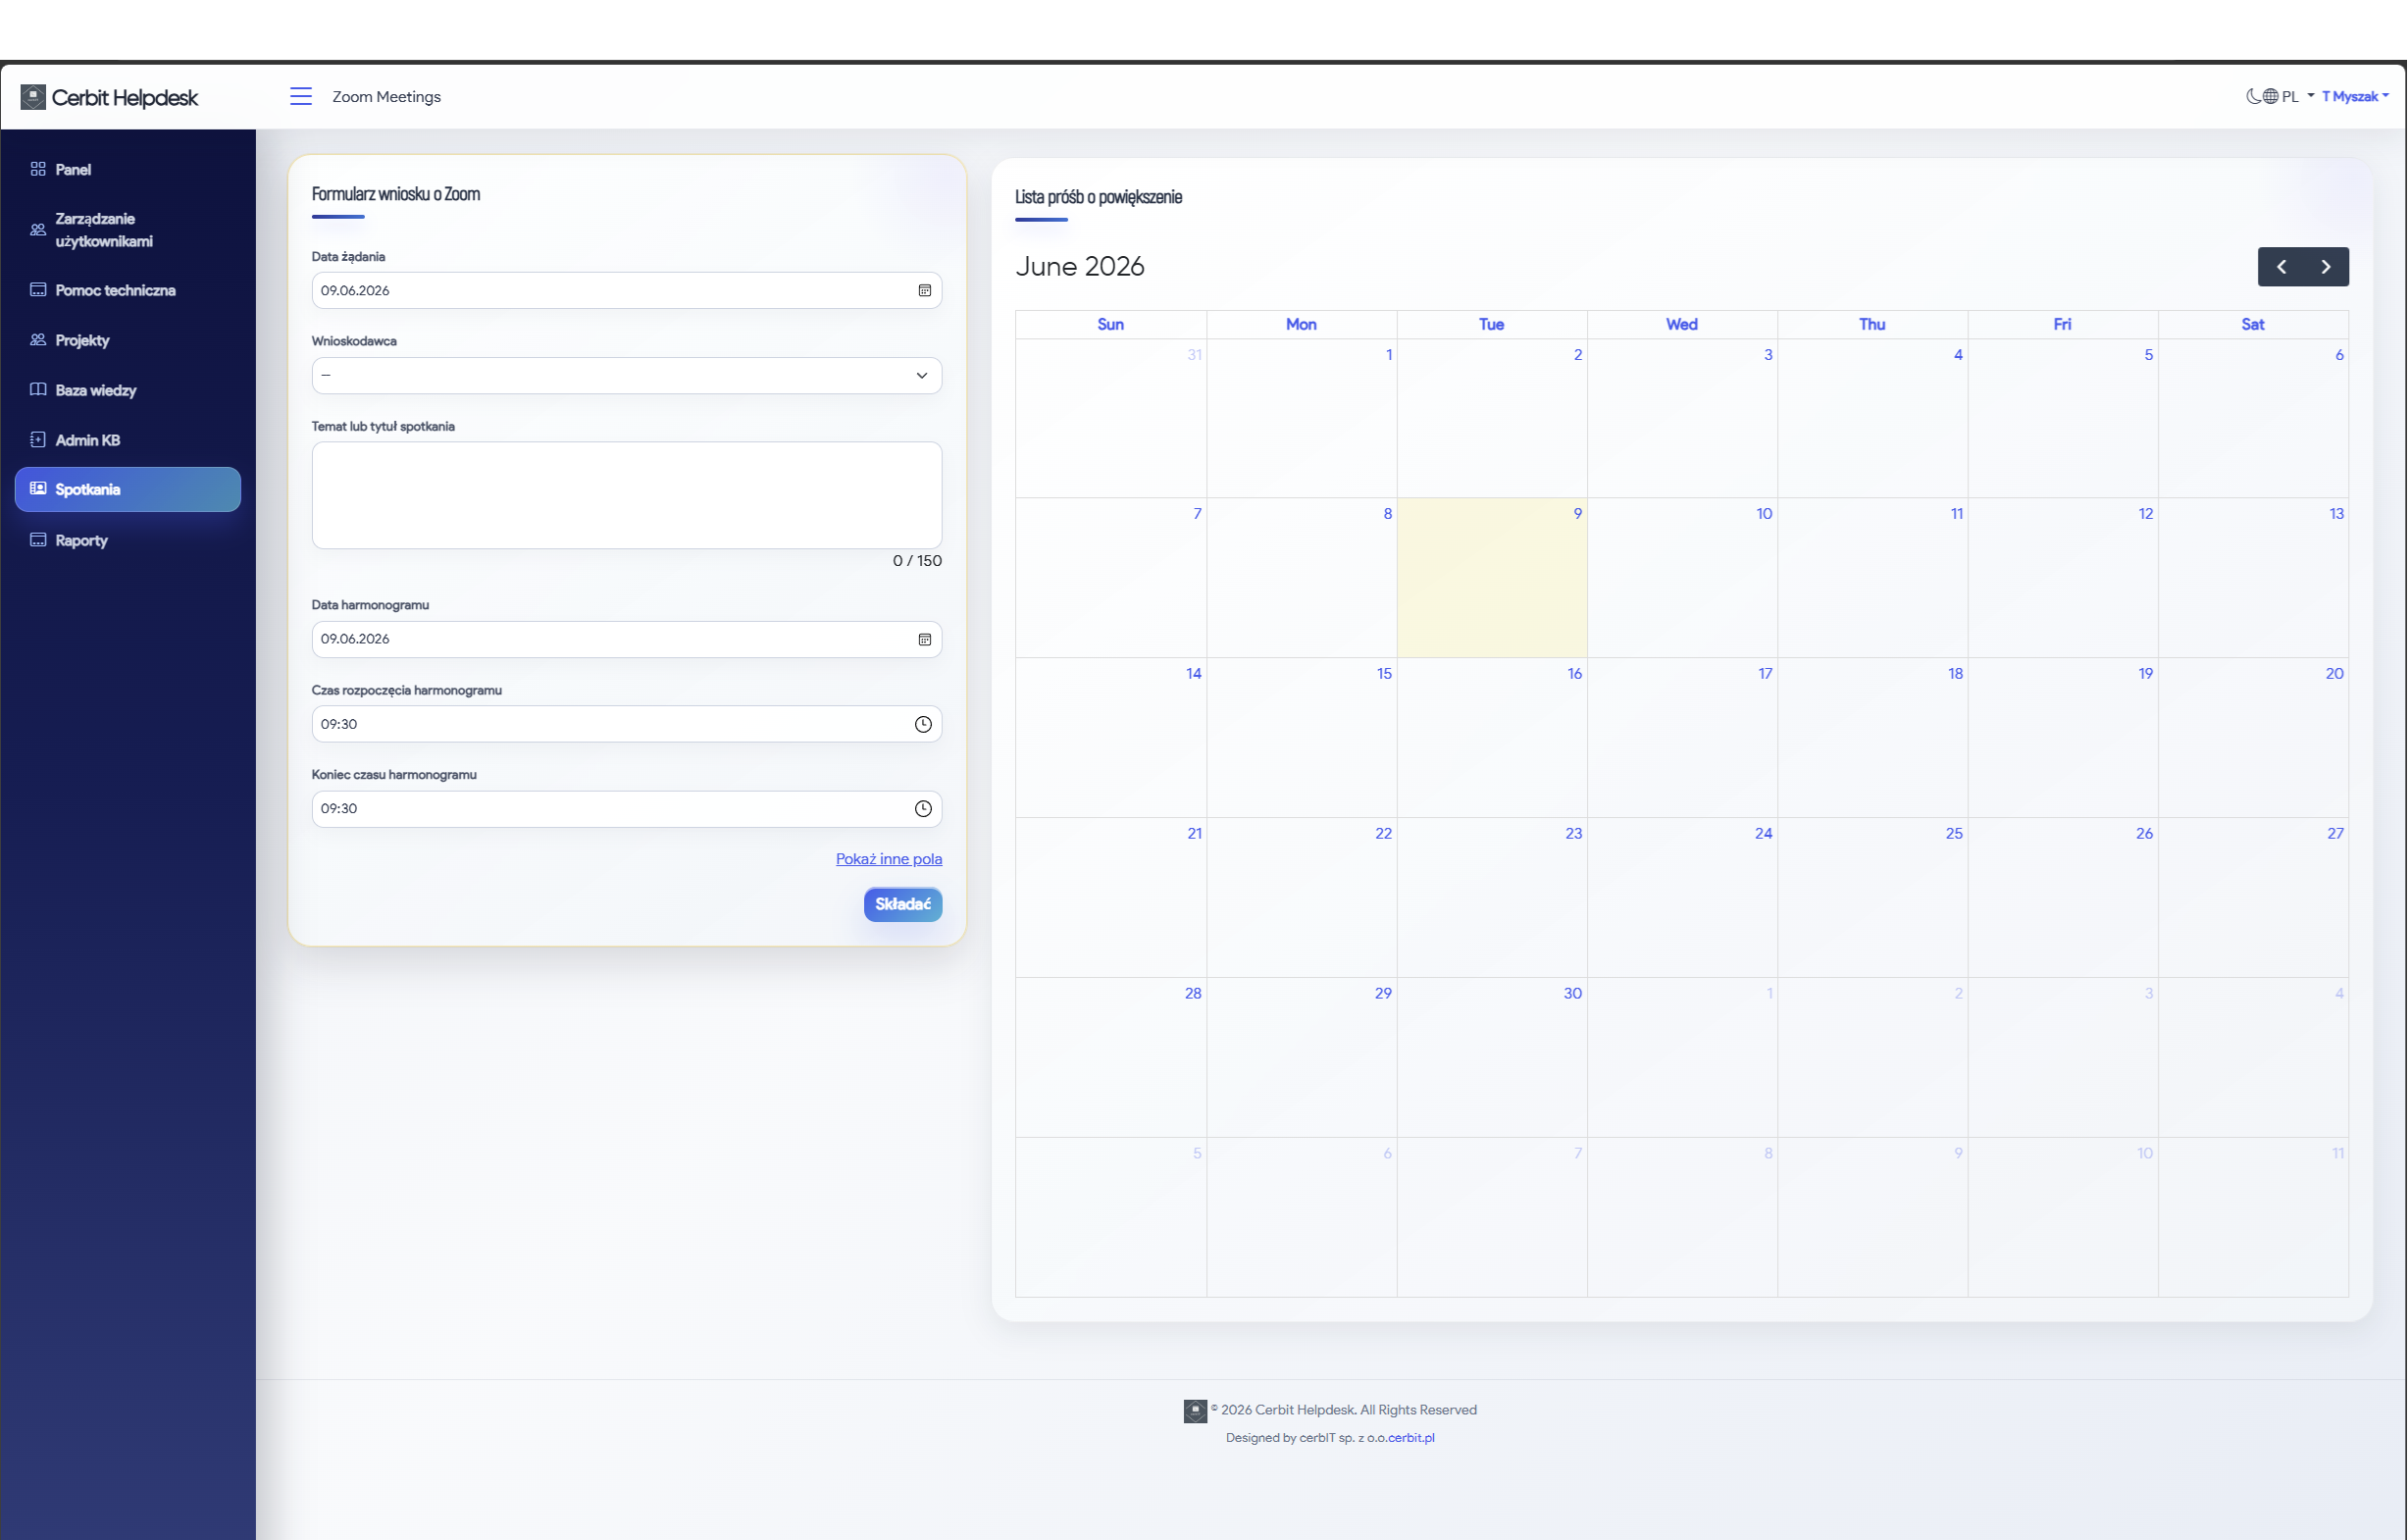This screenshot has width=2408, height=1540.
Task: Open clock picker for Czas rozpoczęcia harmonogramu
Action: [923, 725]
